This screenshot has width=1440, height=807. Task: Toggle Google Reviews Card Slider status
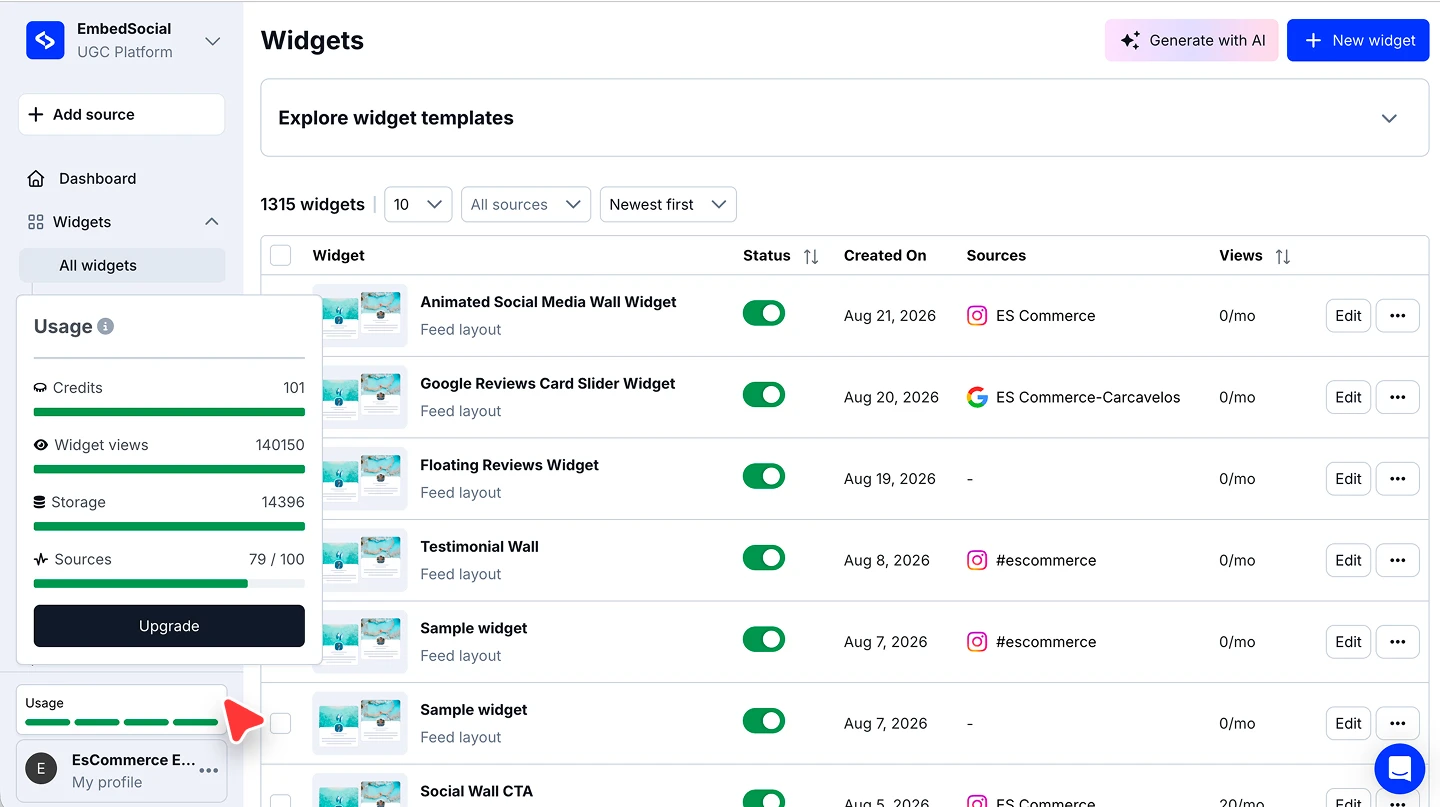click(x=764, y=395)
